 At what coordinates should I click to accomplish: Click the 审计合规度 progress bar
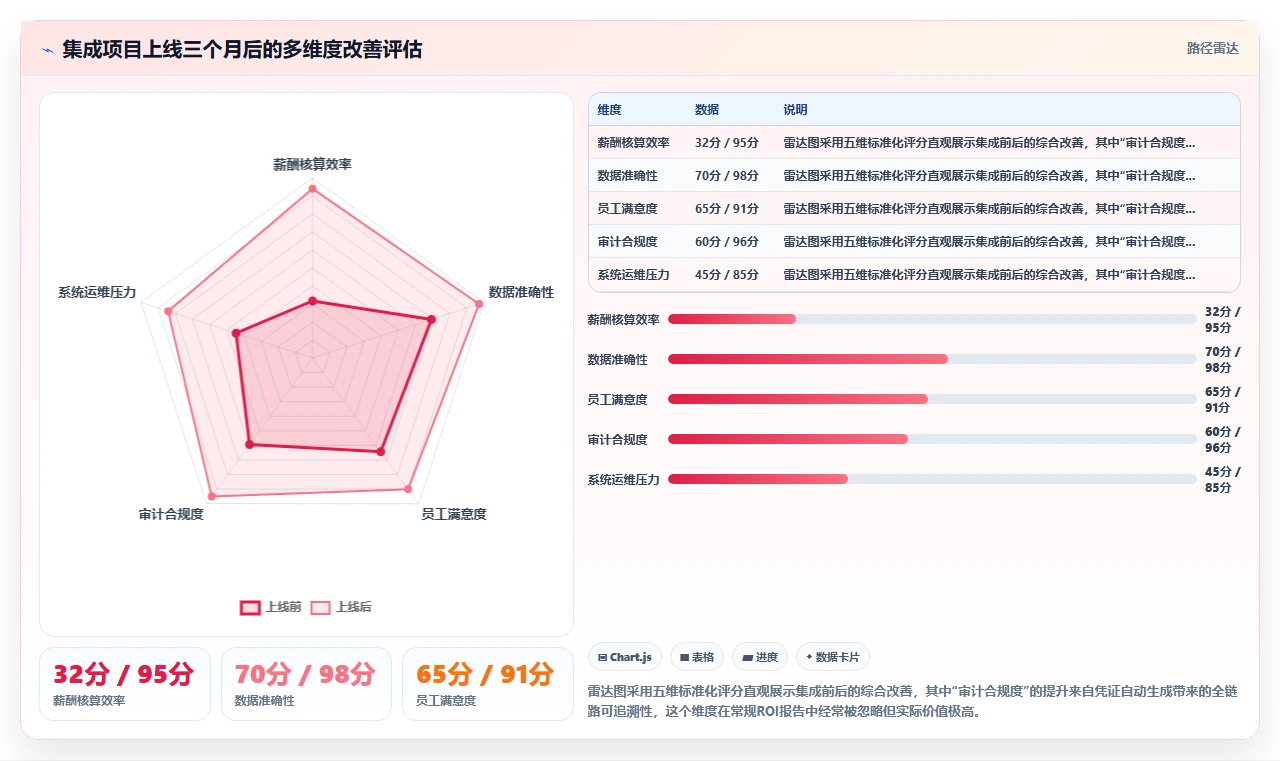[932, 439]
